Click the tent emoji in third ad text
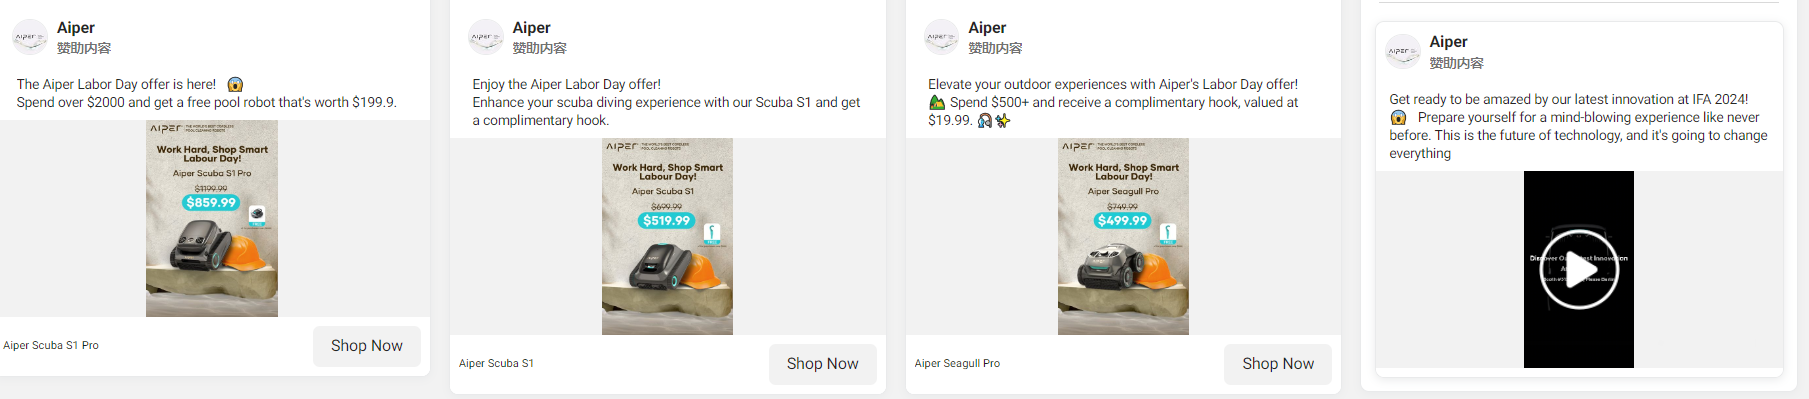Viewport: 1809px width, 399px height. pyautogui.click(x=937, y=102)
